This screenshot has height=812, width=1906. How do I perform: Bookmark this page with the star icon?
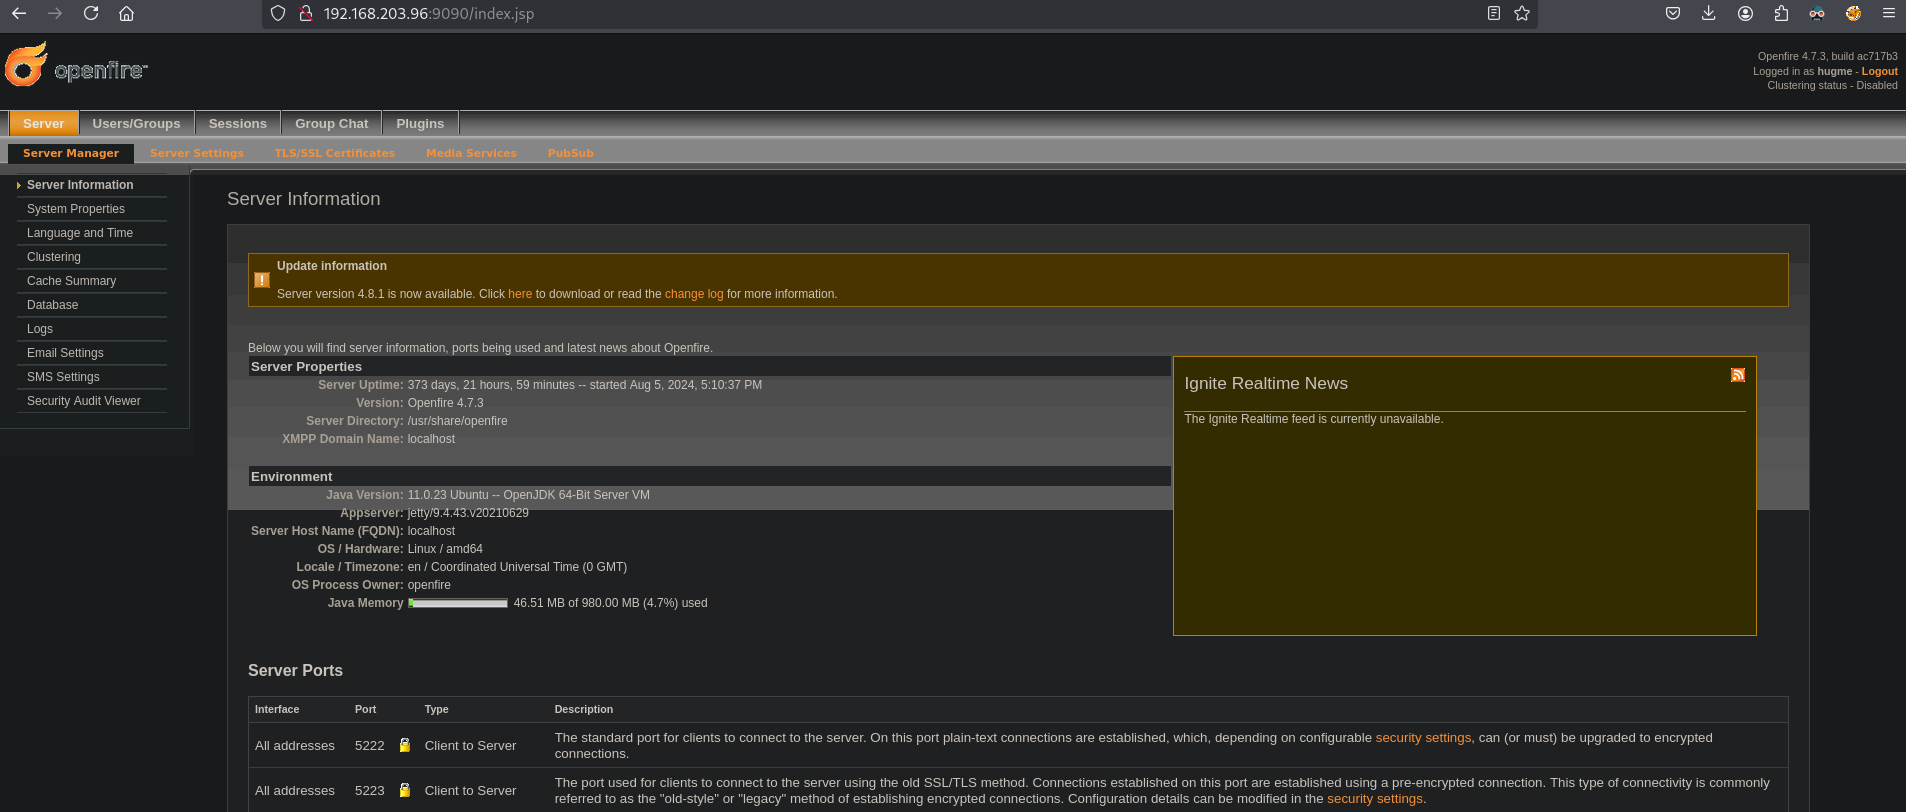(x=1522, y=13)
